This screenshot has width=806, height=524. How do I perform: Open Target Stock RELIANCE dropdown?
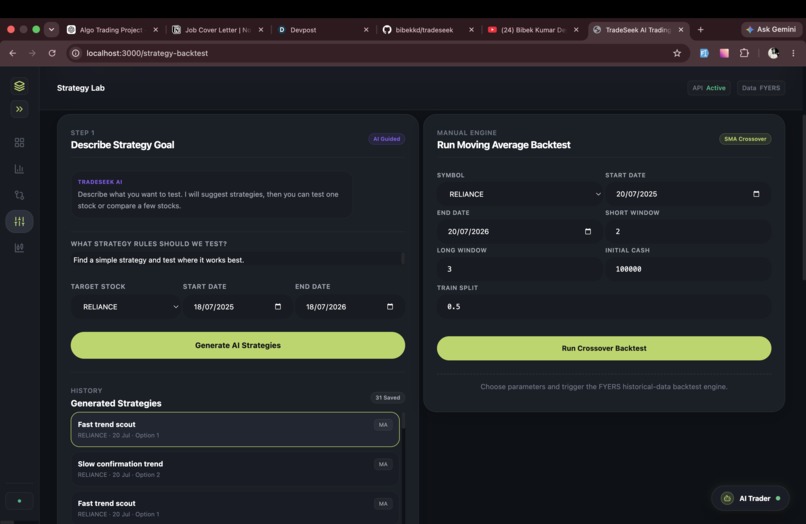click(x=126, y=306)
